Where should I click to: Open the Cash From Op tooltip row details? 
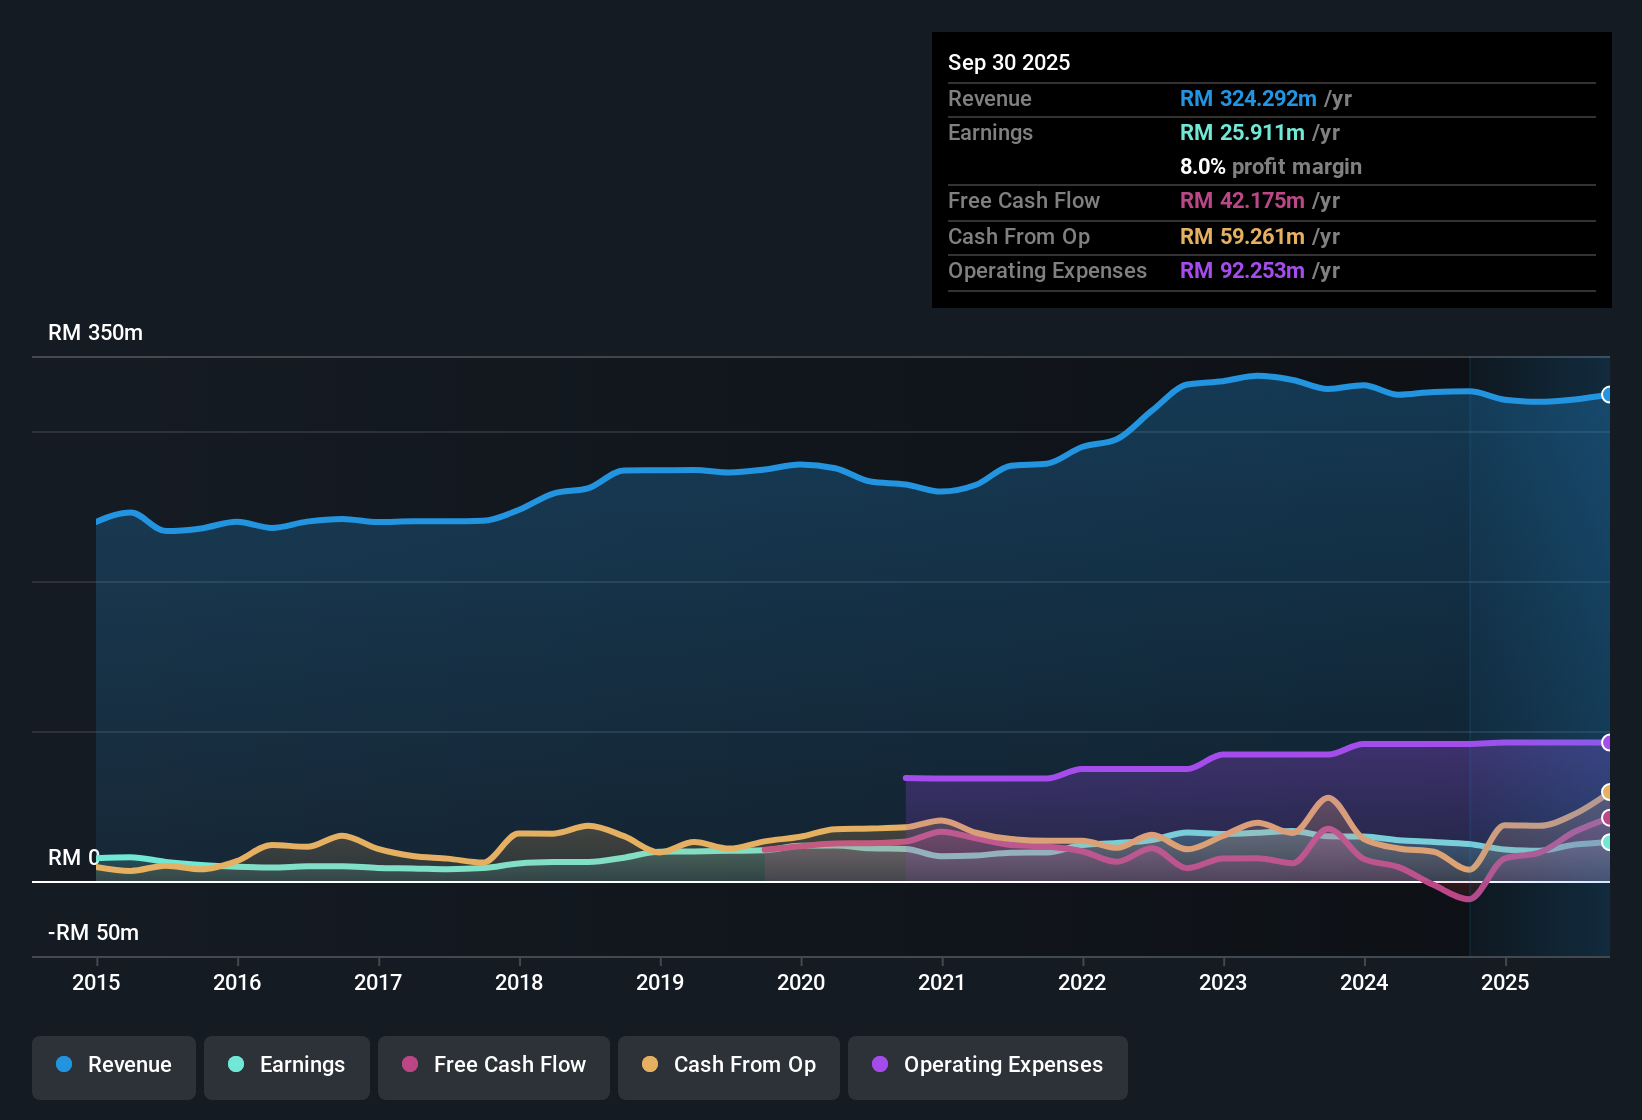coord(1270,237)
